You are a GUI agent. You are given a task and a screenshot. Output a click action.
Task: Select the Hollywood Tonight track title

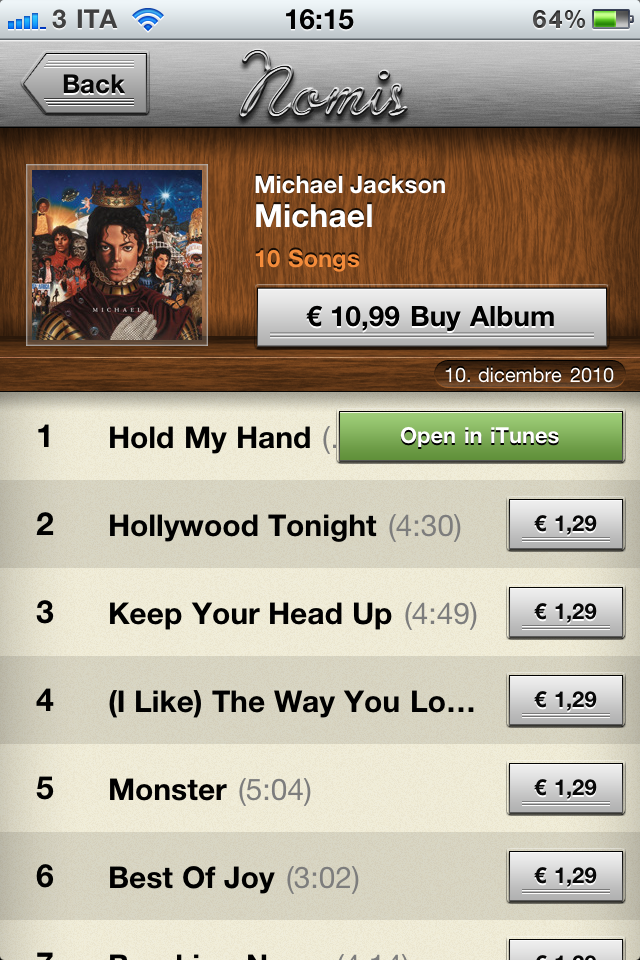243,526
